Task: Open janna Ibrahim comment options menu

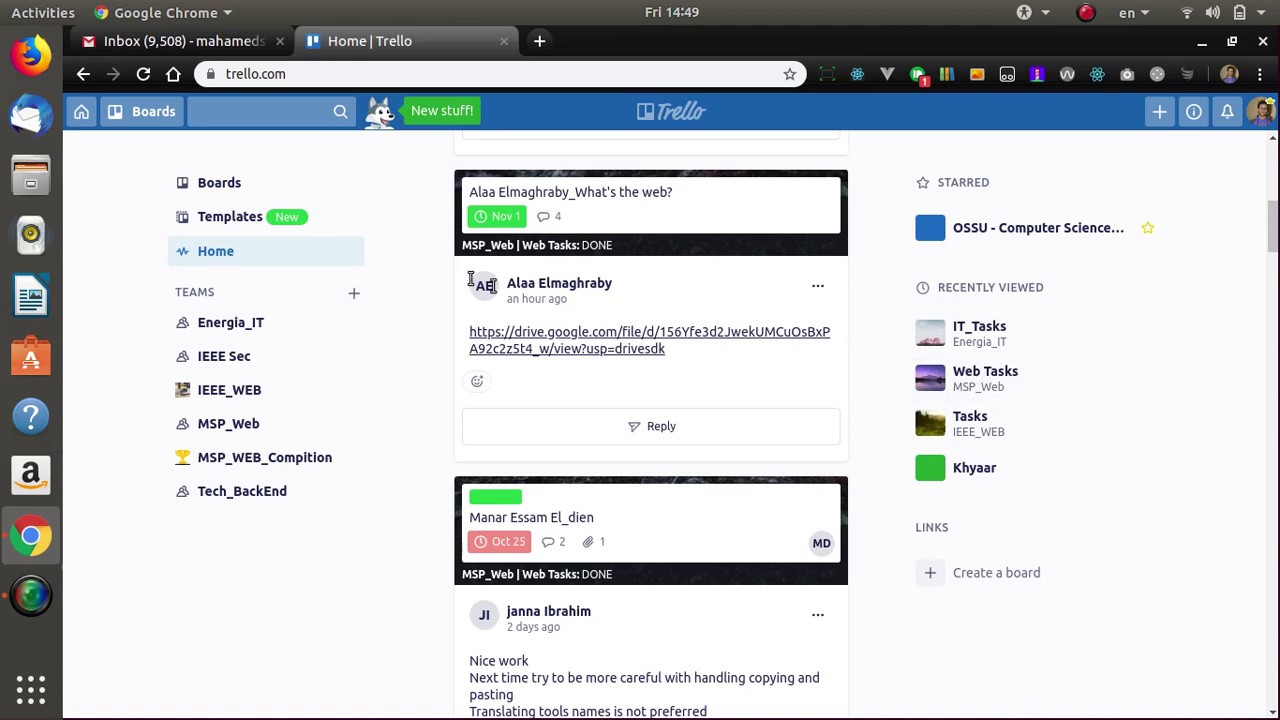Action: pos(818,615)
